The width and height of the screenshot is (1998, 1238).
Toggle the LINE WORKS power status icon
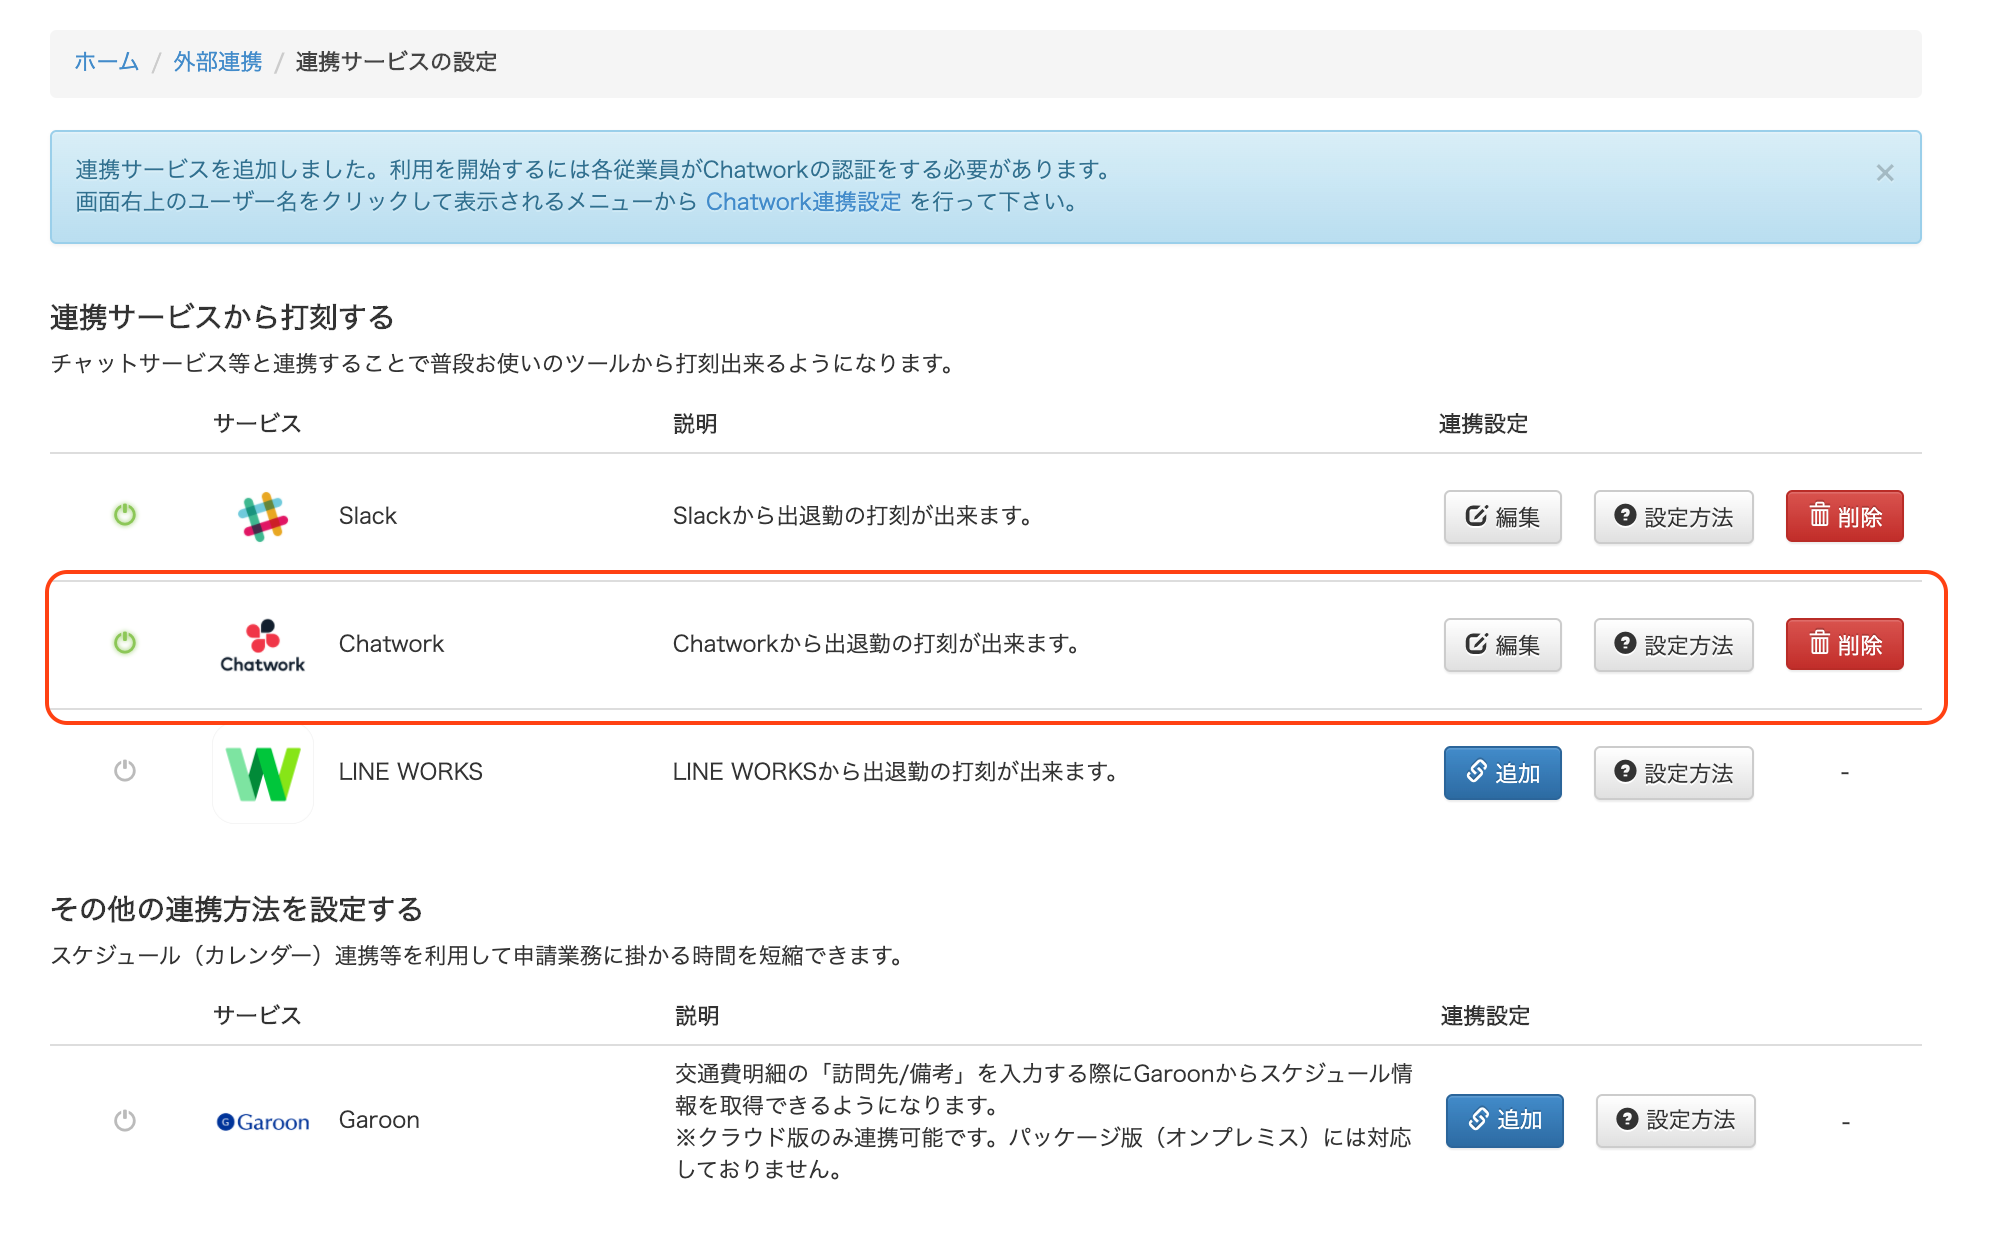(x=125, y=771)
